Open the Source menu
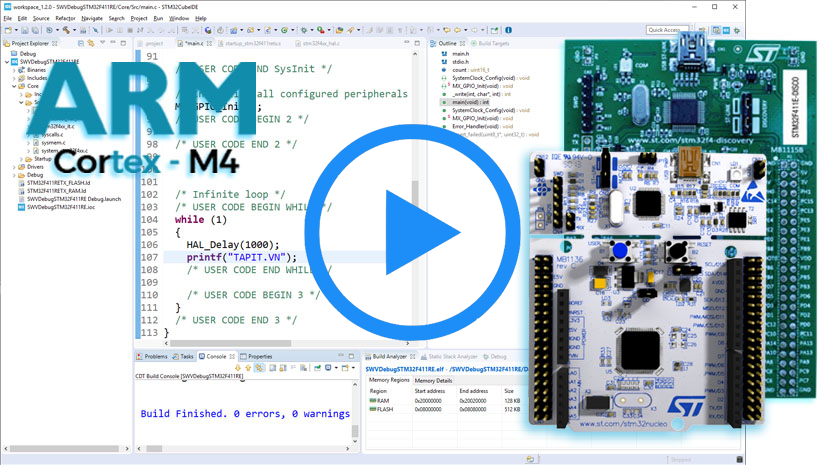Image resolution: width=825 pixels, height=465 pixels. point(41,18)
